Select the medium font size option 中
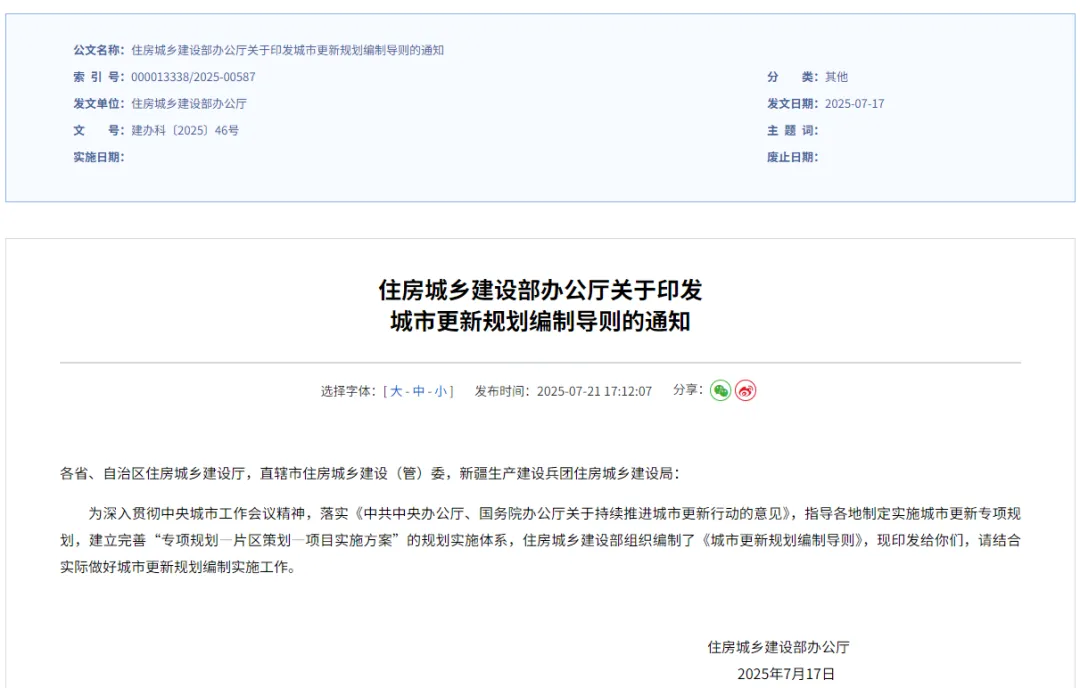This screenshot has height=688, width=1080. click(420, 391)
